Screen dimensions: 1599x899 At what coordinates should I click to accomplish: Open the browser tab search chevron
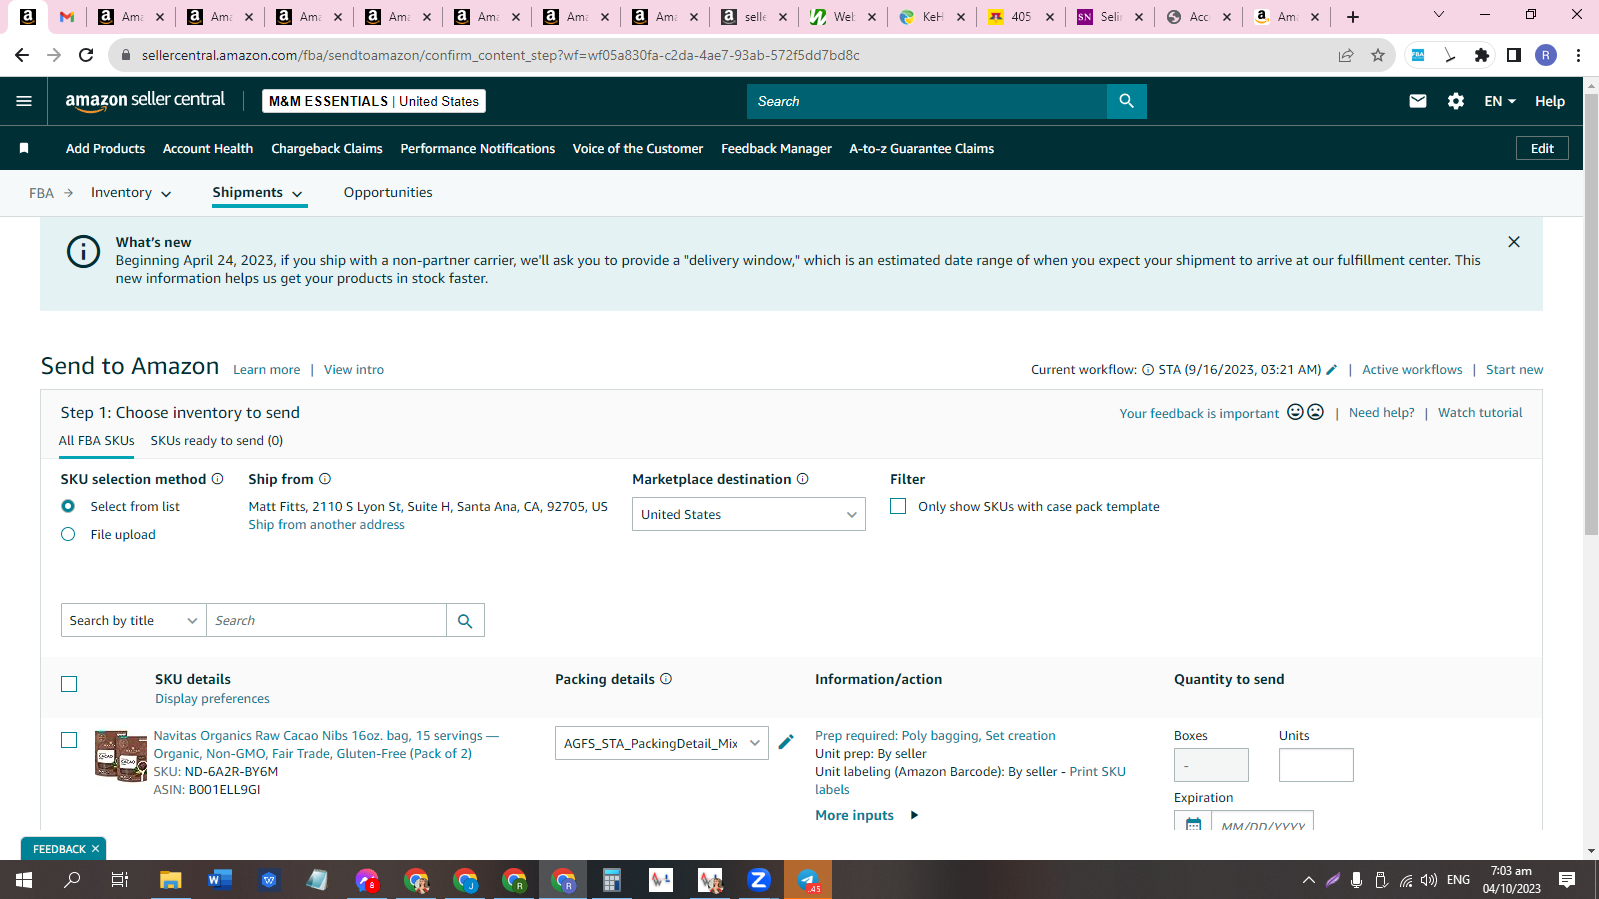click(1439, 15)
